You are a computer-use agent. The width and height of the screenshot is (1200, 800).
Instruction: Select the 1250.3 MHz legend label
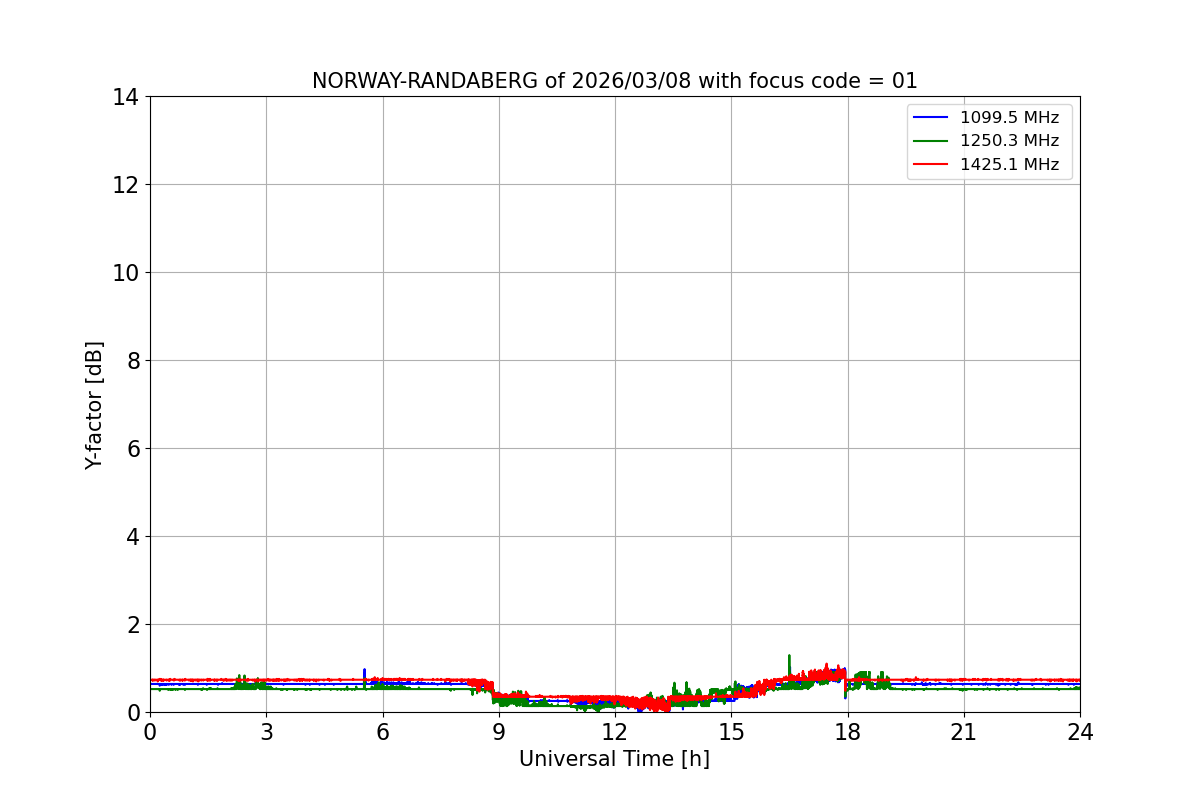[1009, 141]
